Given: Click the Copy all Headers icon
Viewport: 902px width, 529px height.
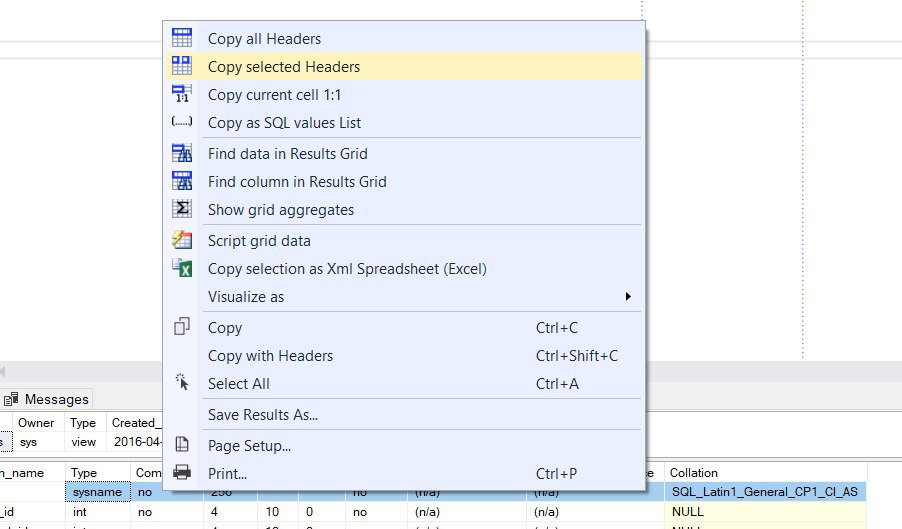Looking at the screenshot, I should [182, 39].
